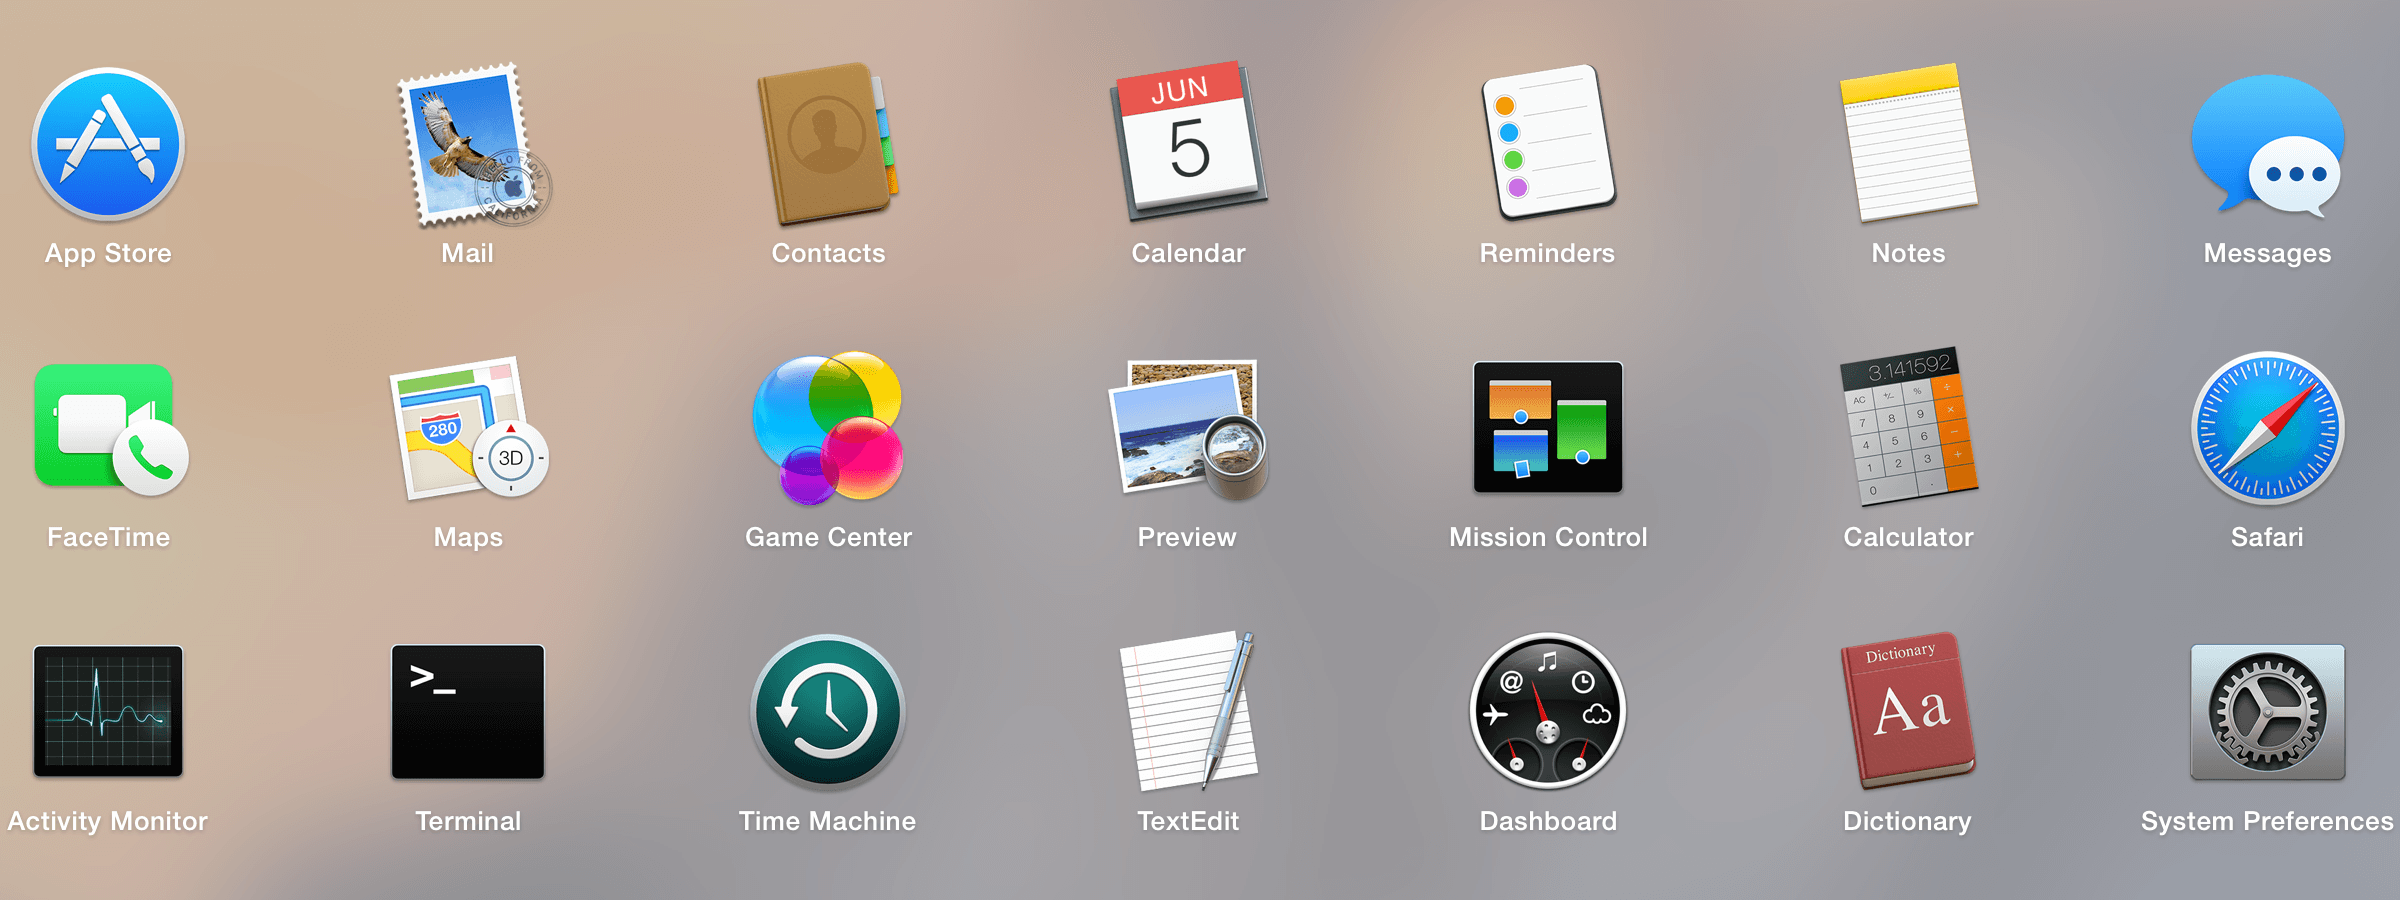Click the "Contacts" label text
The height and width of the screenshot is (900, 2400).
pos(828,253)
